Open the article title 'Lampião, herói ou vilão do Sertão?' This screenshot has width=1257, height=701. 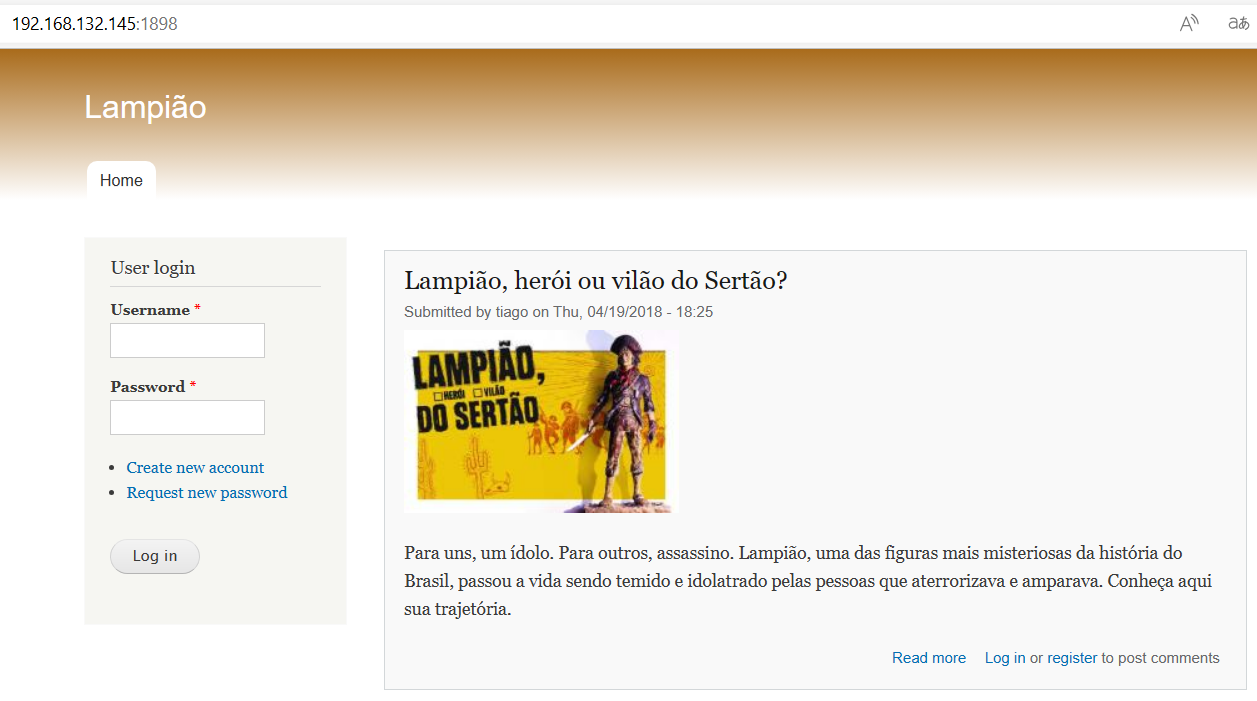point(596,280)
